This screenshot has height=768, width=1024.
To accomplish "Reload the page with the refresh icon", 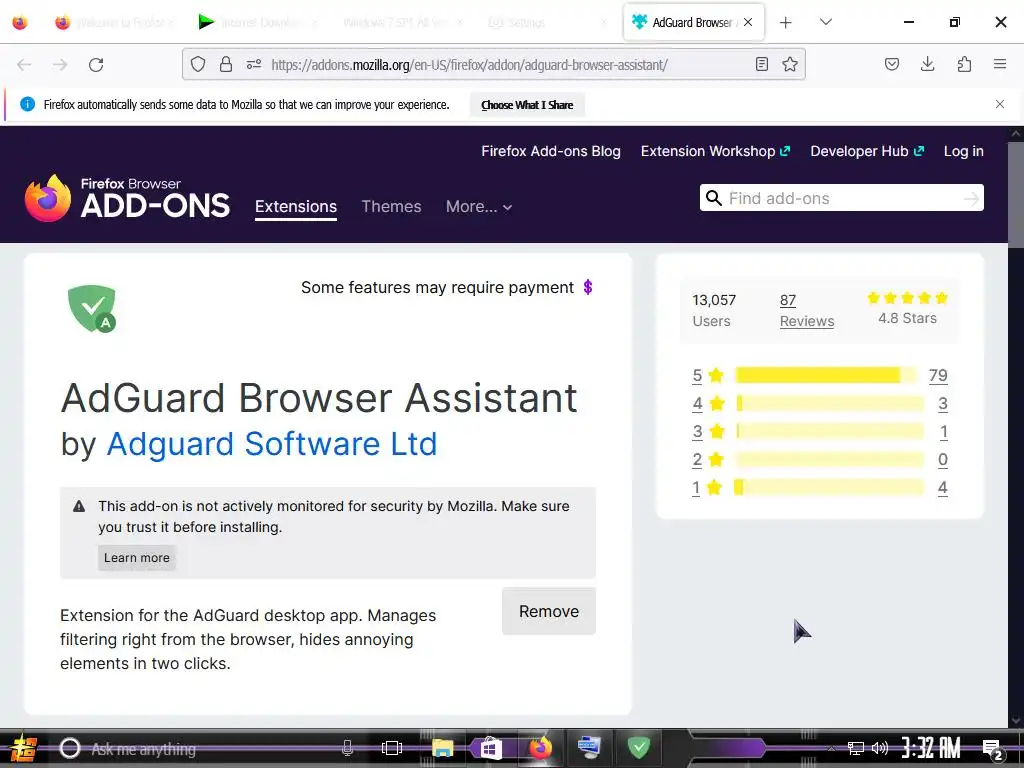I will [x=96, y=65].
